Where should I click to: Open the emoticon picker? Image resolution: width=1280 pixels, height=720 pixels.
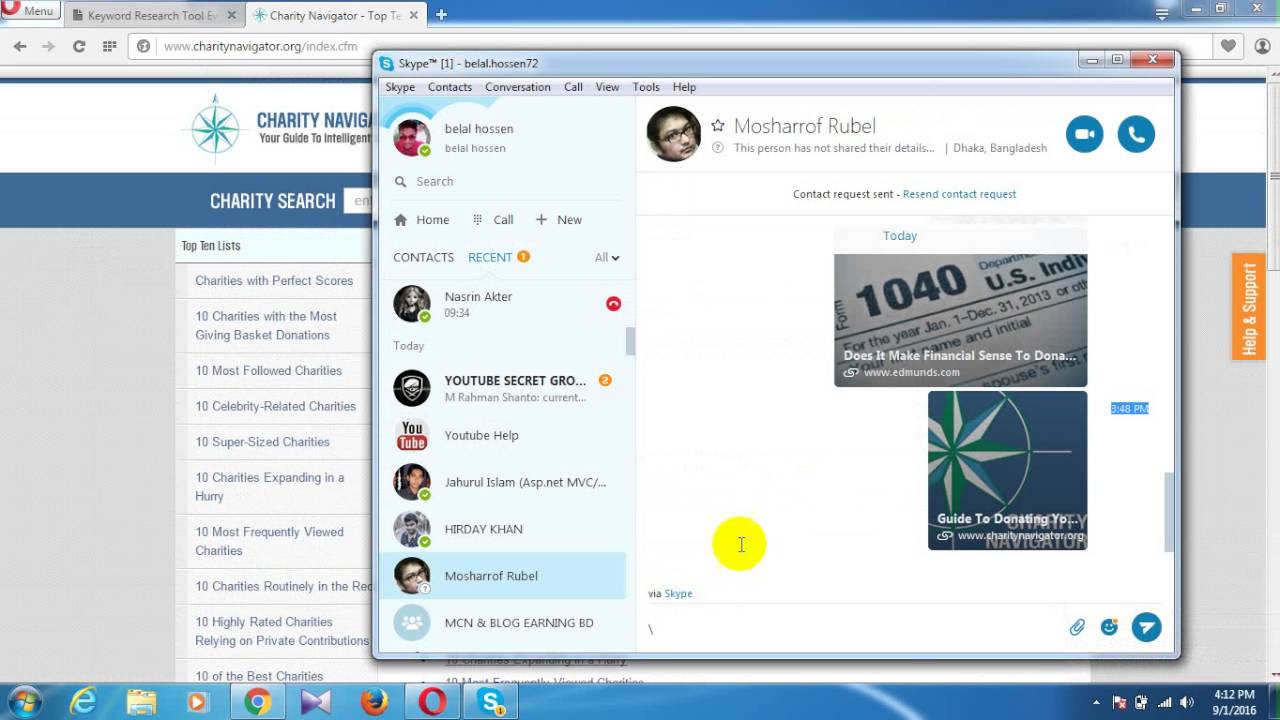coord(1109,627)
